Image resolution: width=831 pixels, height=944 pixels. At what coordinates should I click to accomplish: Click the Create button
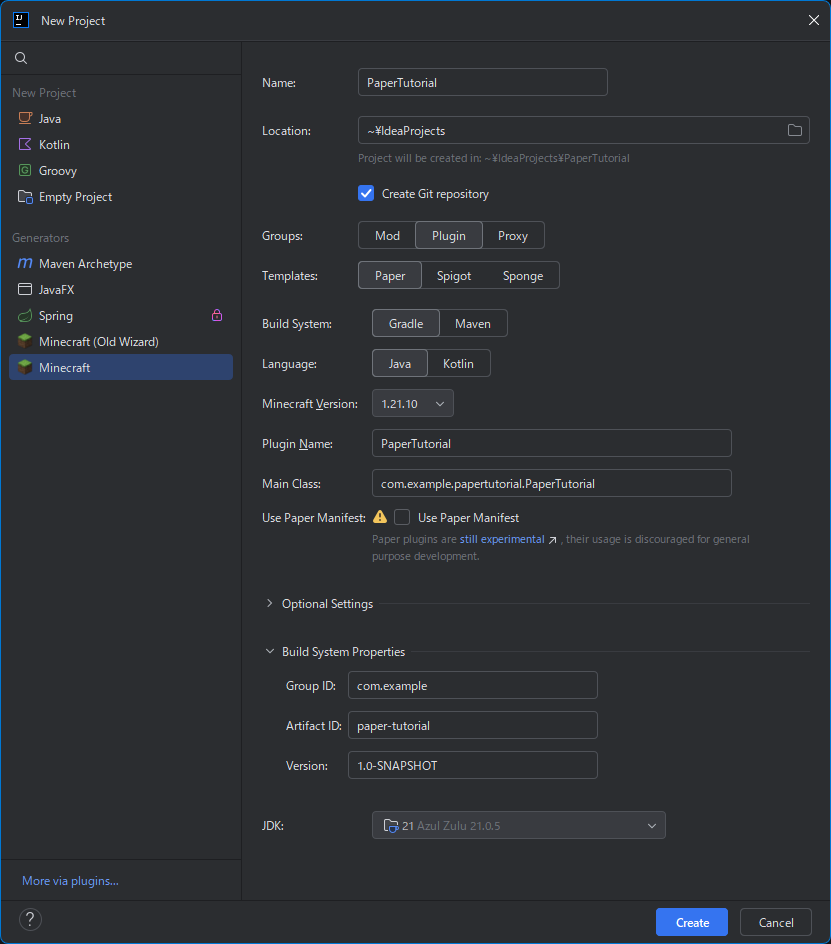[x=692, y=922]
